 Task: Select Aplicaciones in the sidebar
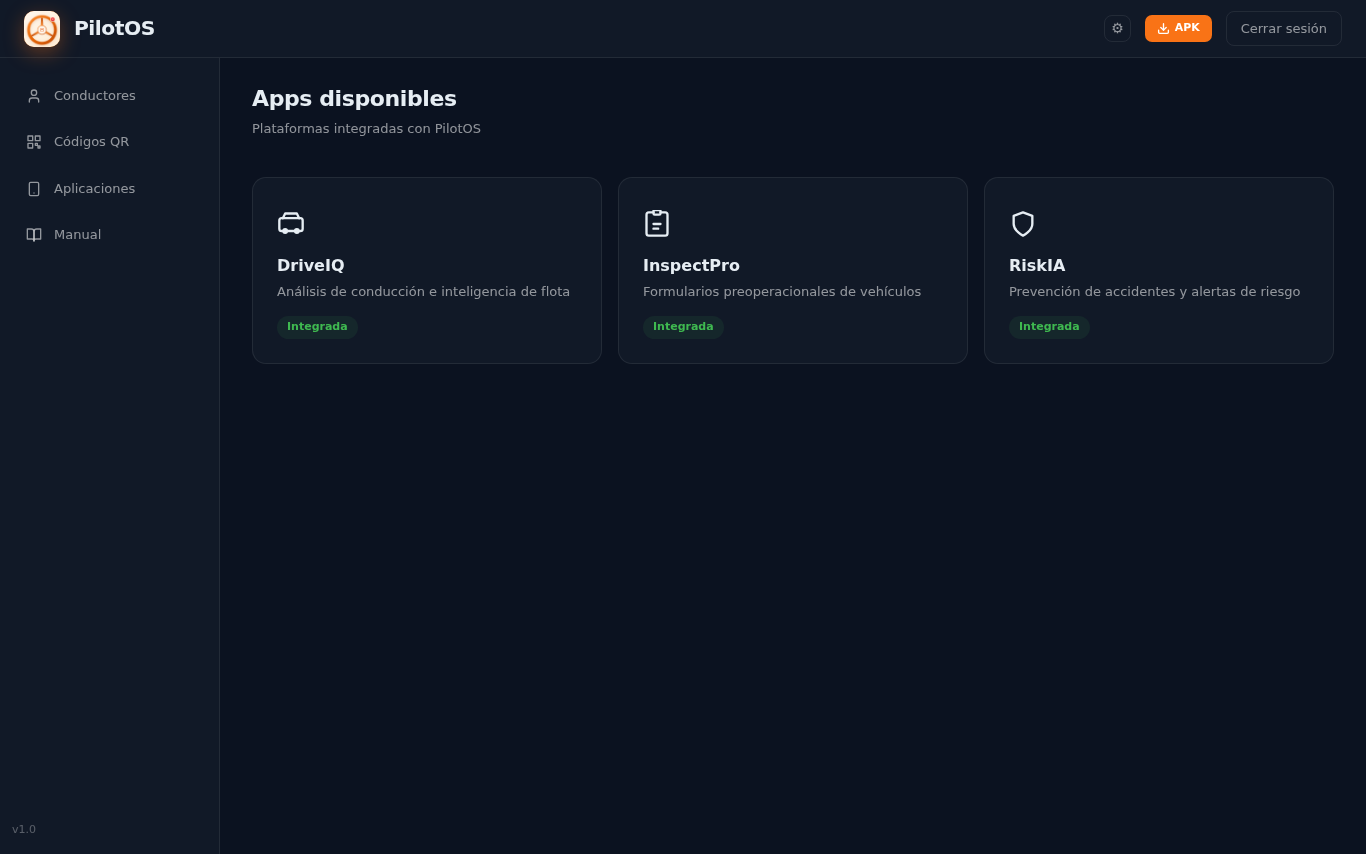point(110,189)
